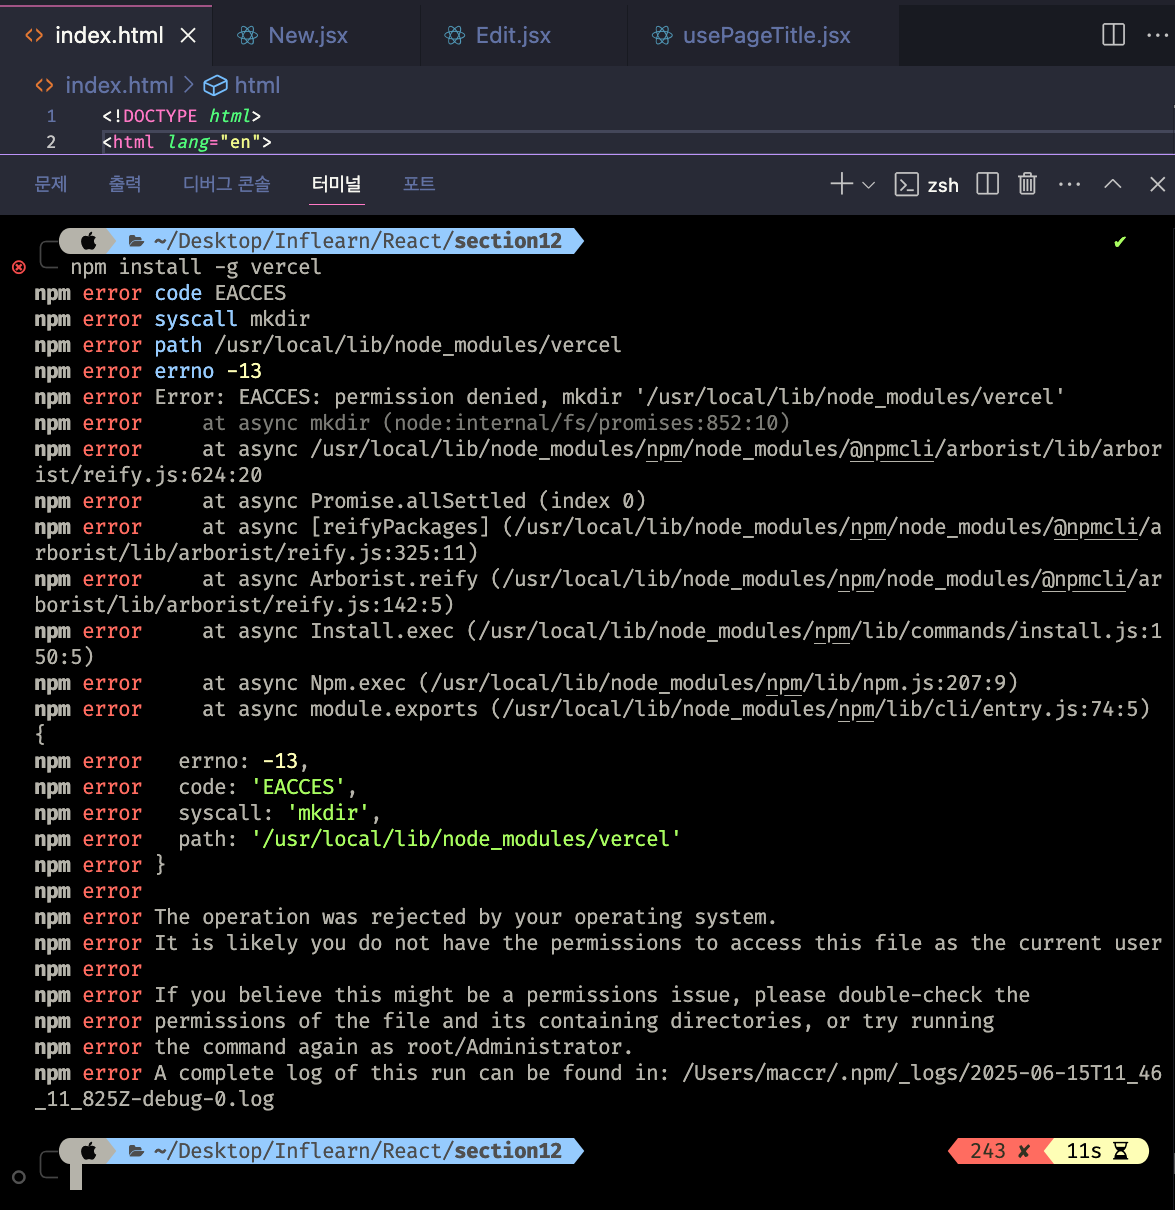Open the 출력 (Output) panel tab
The height and width of the screenshot is (1210, 1175).
click(x=125, y=184)
